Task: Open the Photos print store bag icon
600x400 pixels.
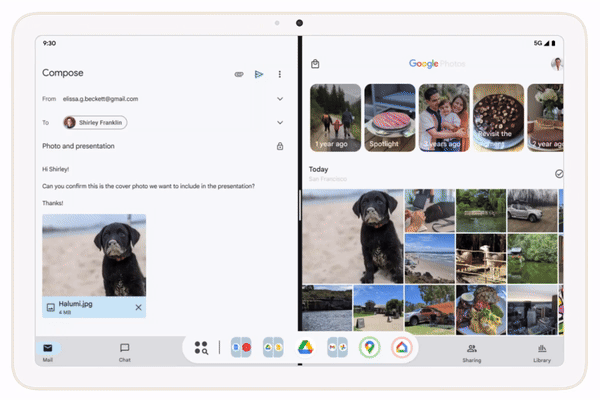Action: click(x=315, y=64)
